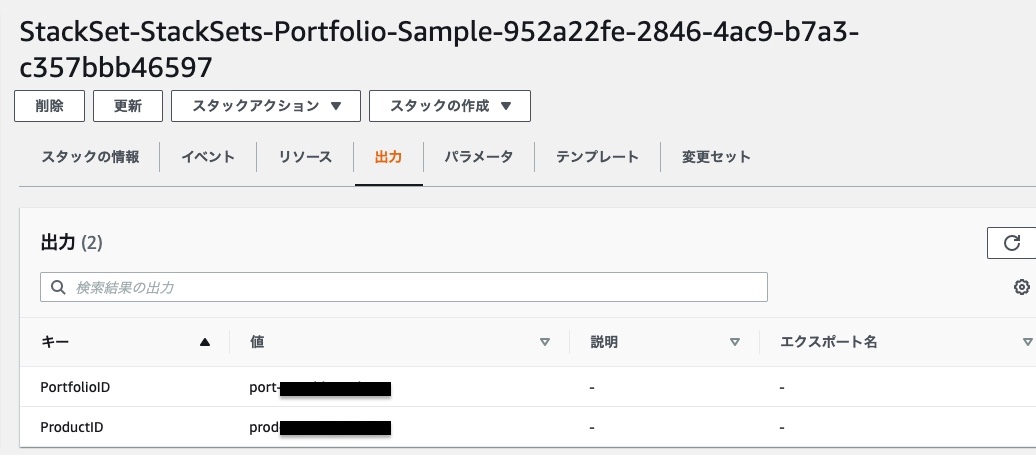The height and width of the screenshot is (455, 1036).
Task: Focus the 検索結果の出力 search field
Action: (404, 287)
